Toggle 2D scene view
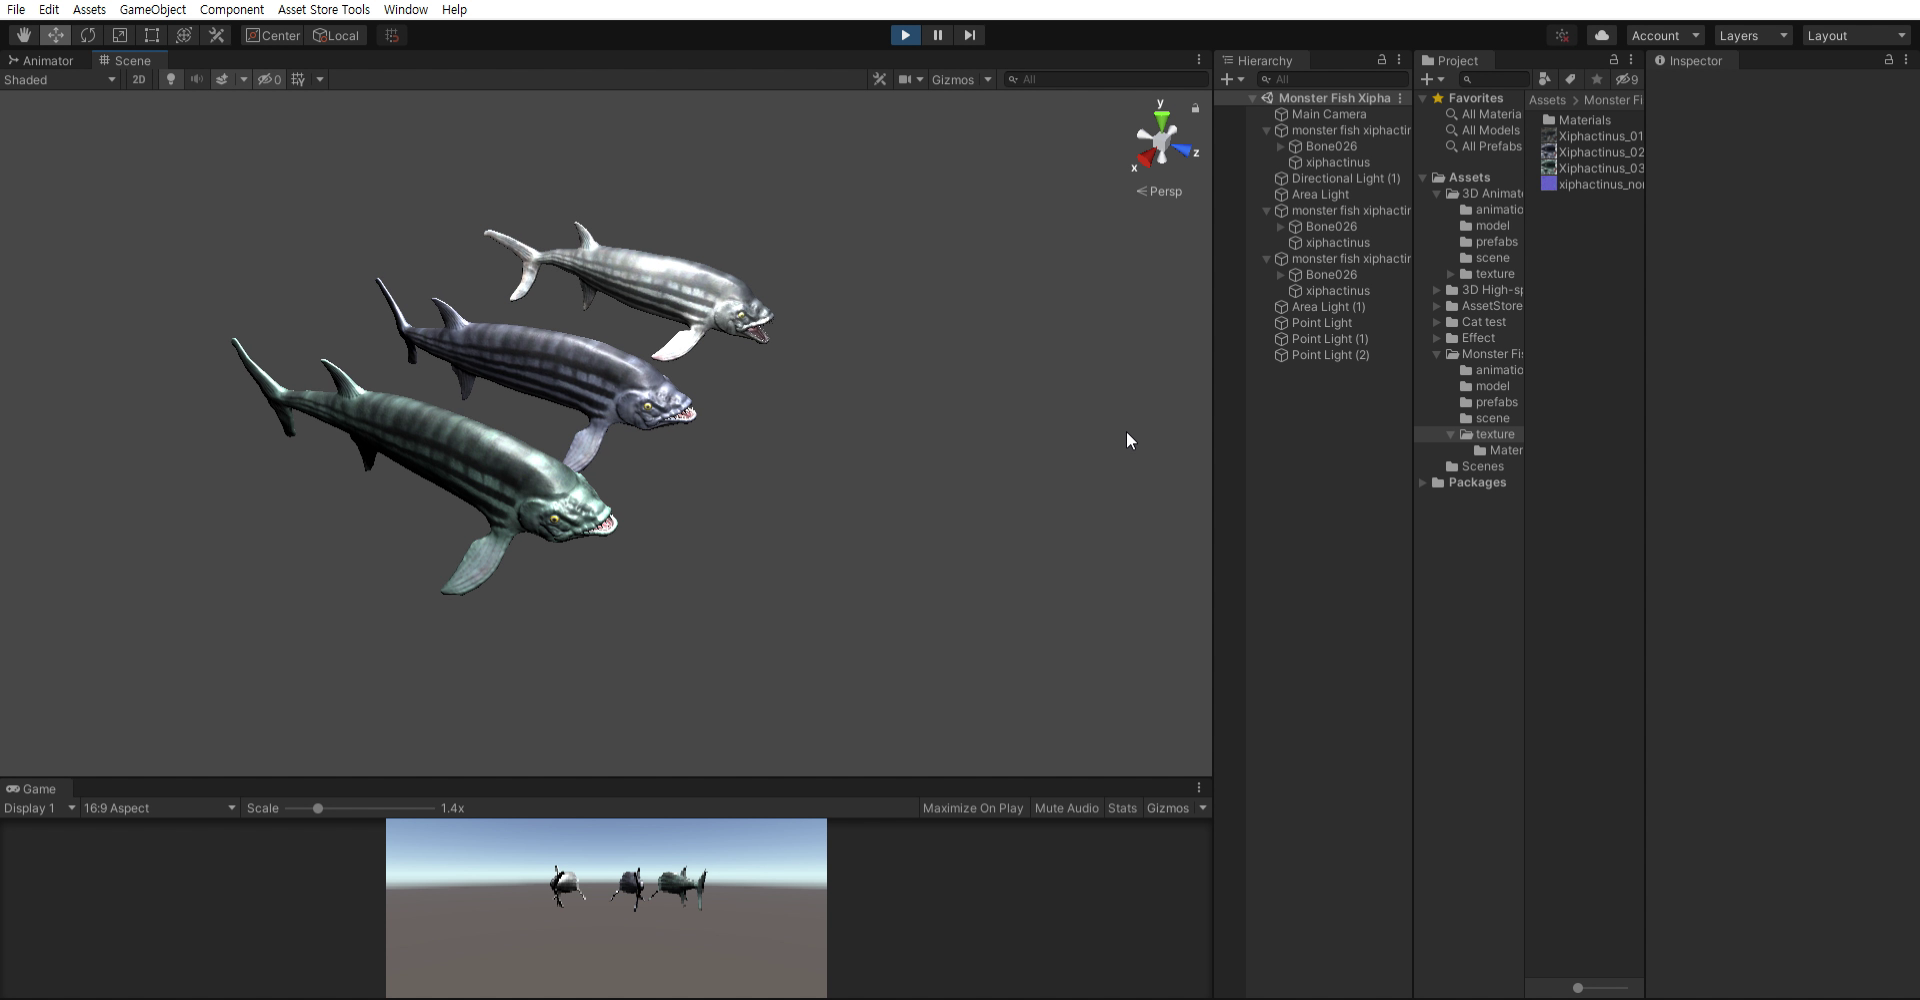The width and height of the screenshot is (1920, 1000). point(139,79)
